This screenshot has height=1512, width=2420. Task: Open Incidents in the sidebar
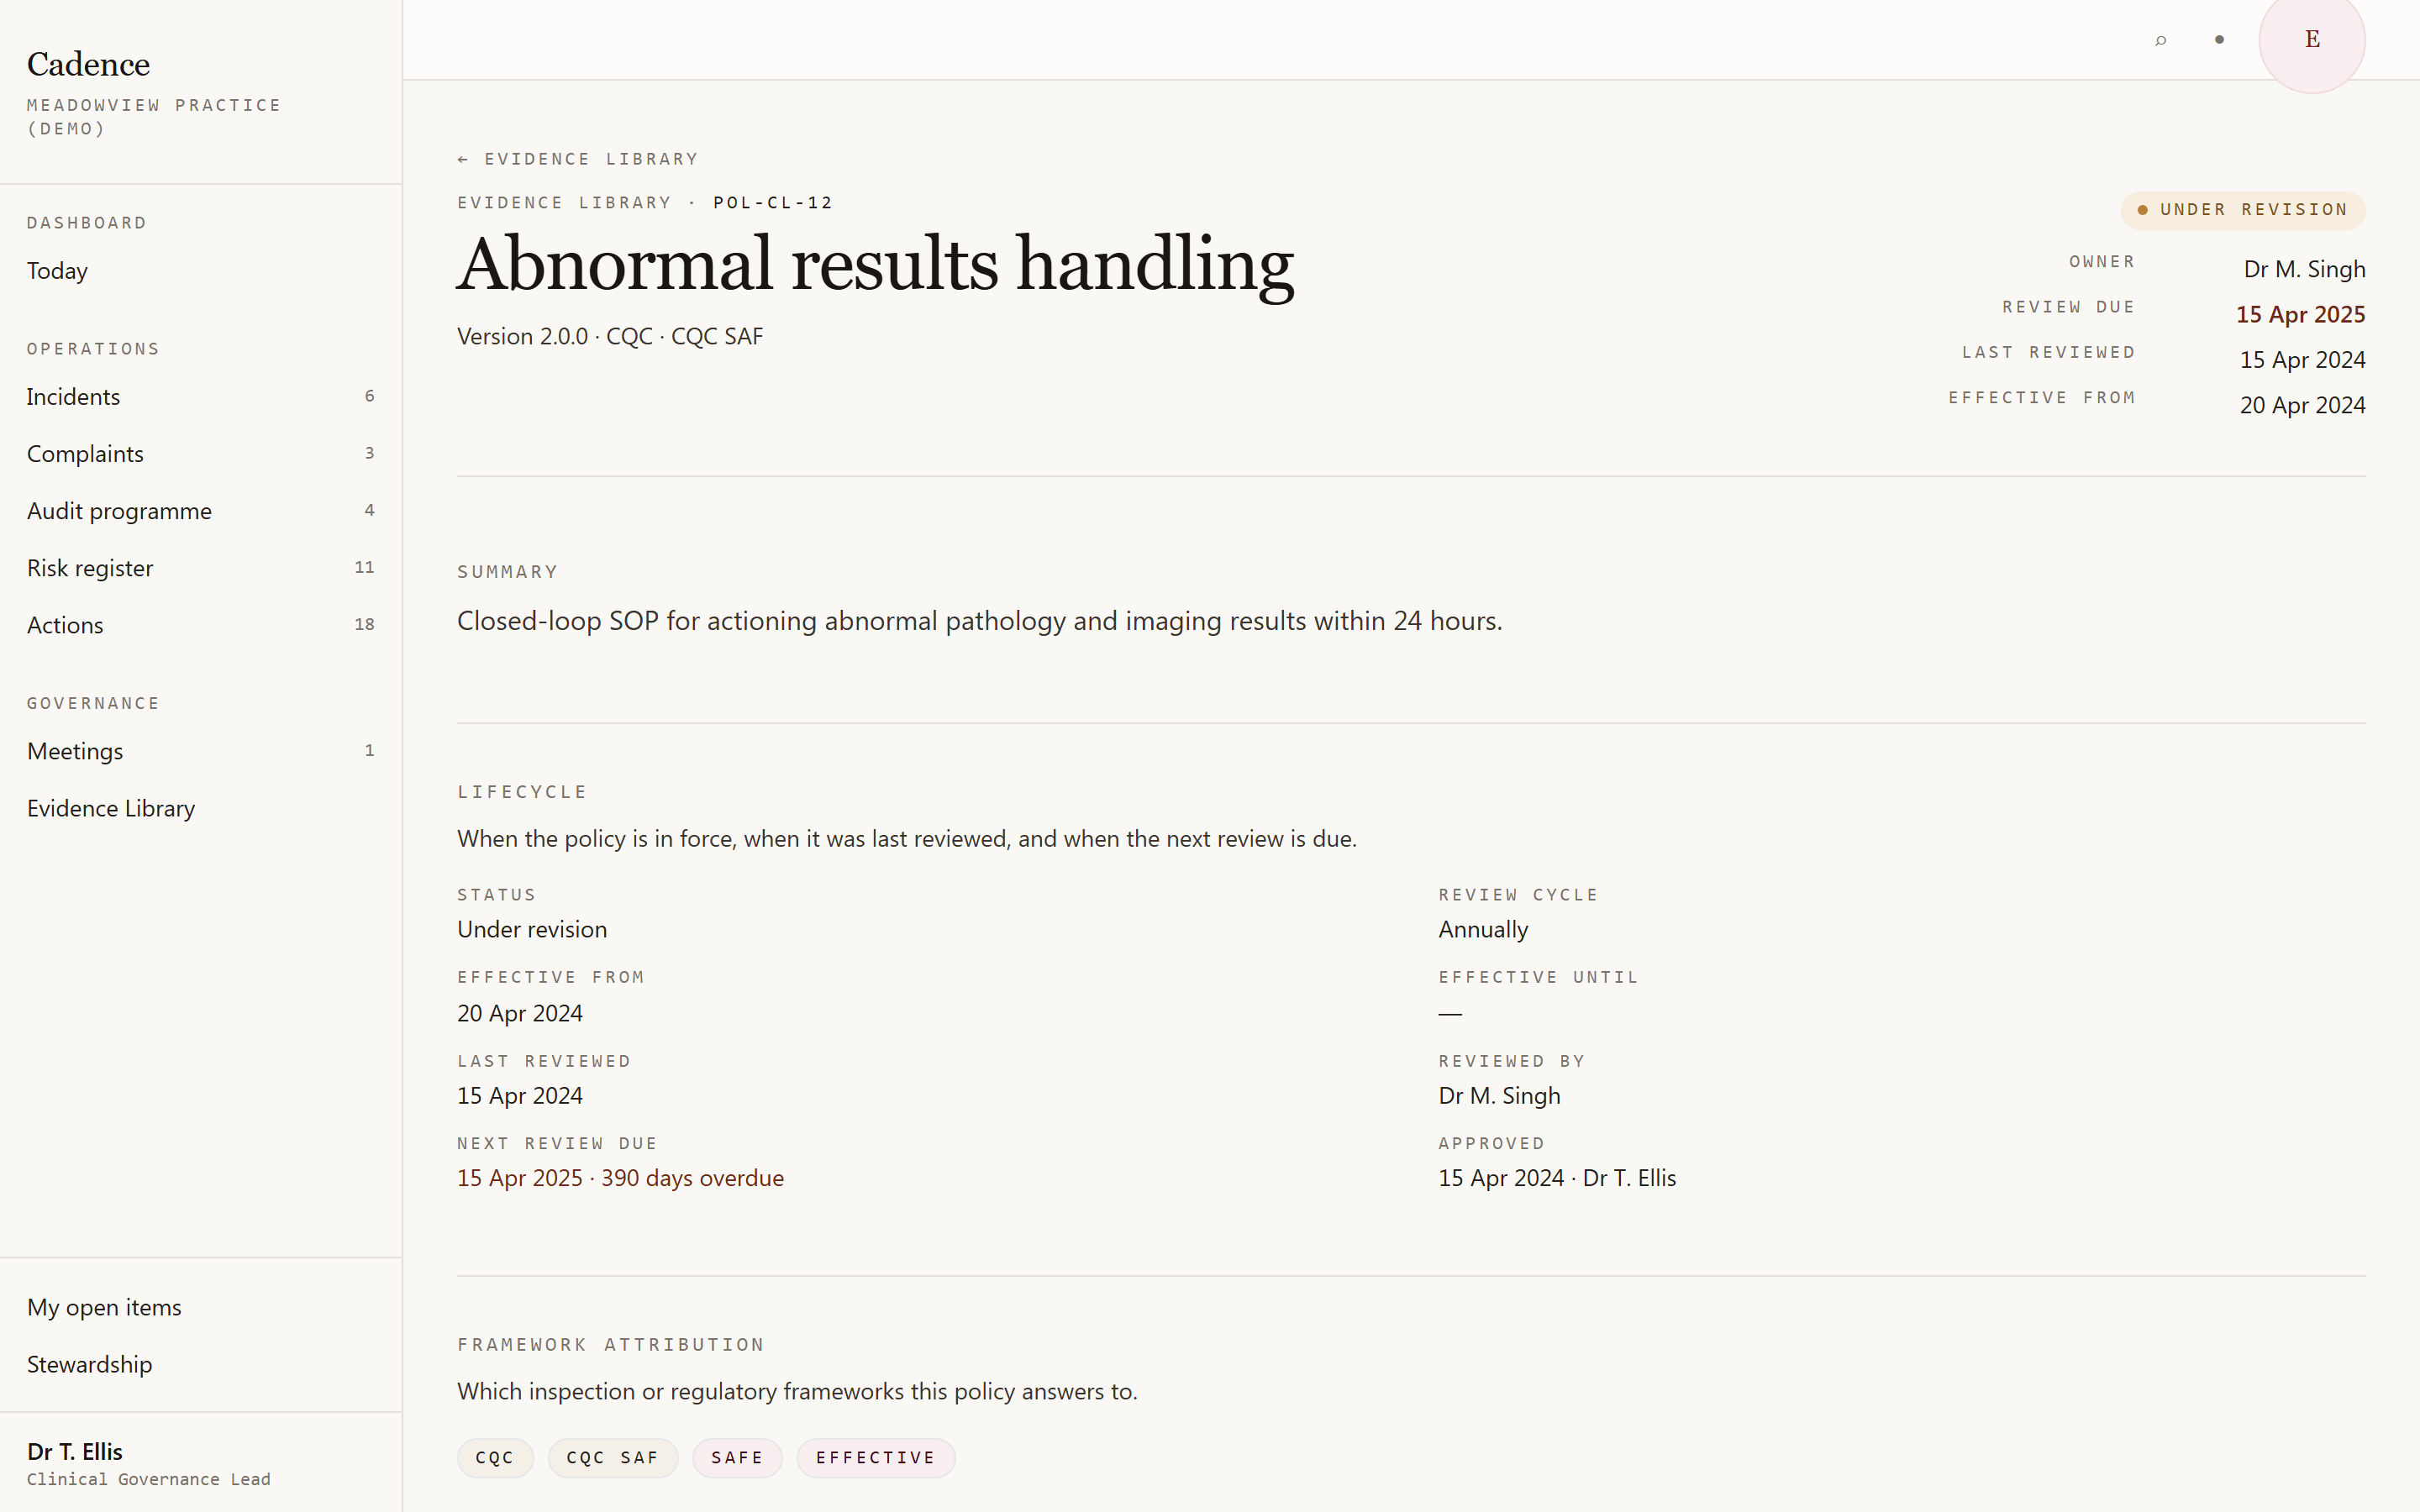(200, 397)
